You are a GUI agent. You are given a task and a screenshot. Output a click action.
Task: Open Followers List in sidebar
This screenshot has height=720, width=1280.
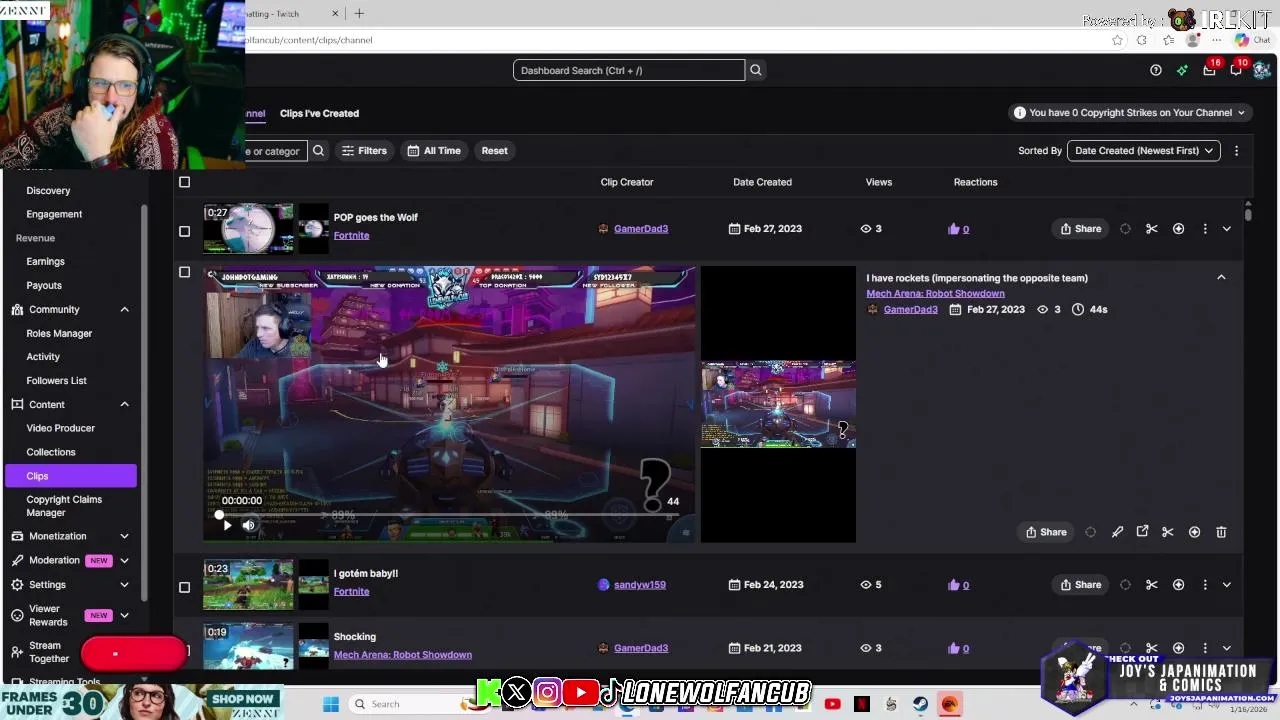point(56,381)
